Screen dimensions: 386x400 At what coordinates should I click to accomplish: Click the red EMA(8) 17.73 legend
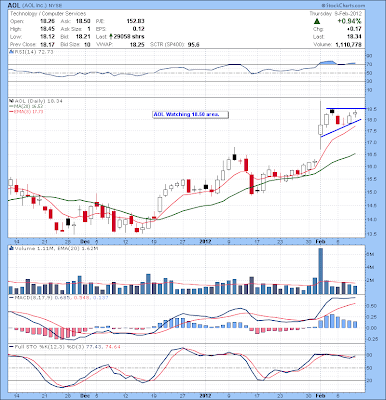click(25, 112)
